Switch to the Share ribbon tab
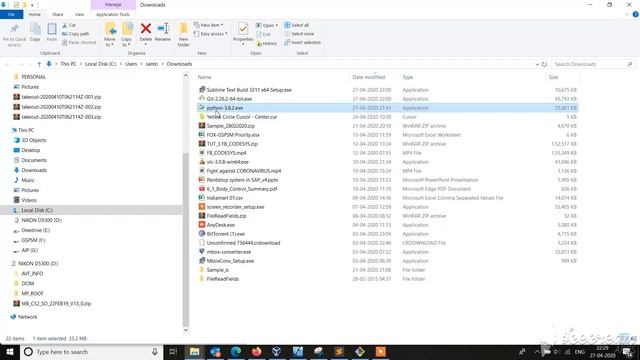 [x=58, y=15]
